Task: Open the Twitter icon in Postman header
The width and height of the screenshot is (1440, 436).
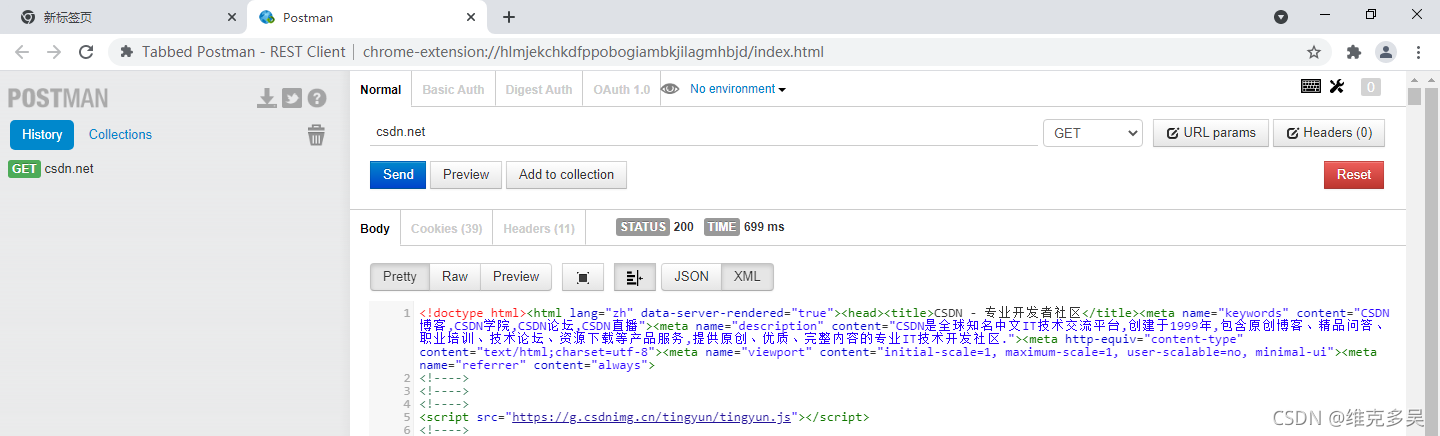Action: (292, 98)
